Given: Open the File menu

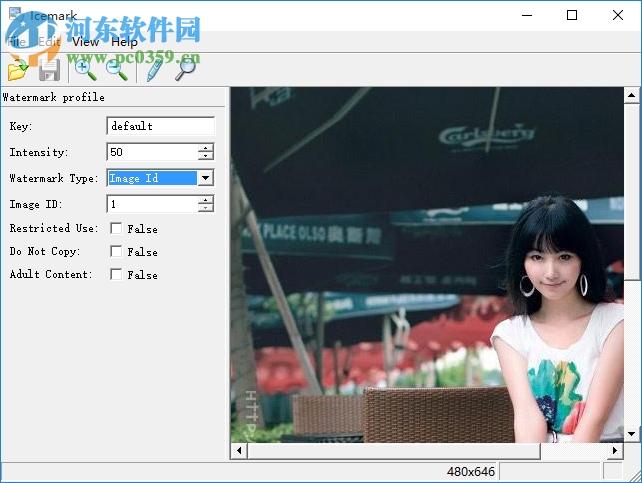Looking at the screenshot, I should [16, 42].
